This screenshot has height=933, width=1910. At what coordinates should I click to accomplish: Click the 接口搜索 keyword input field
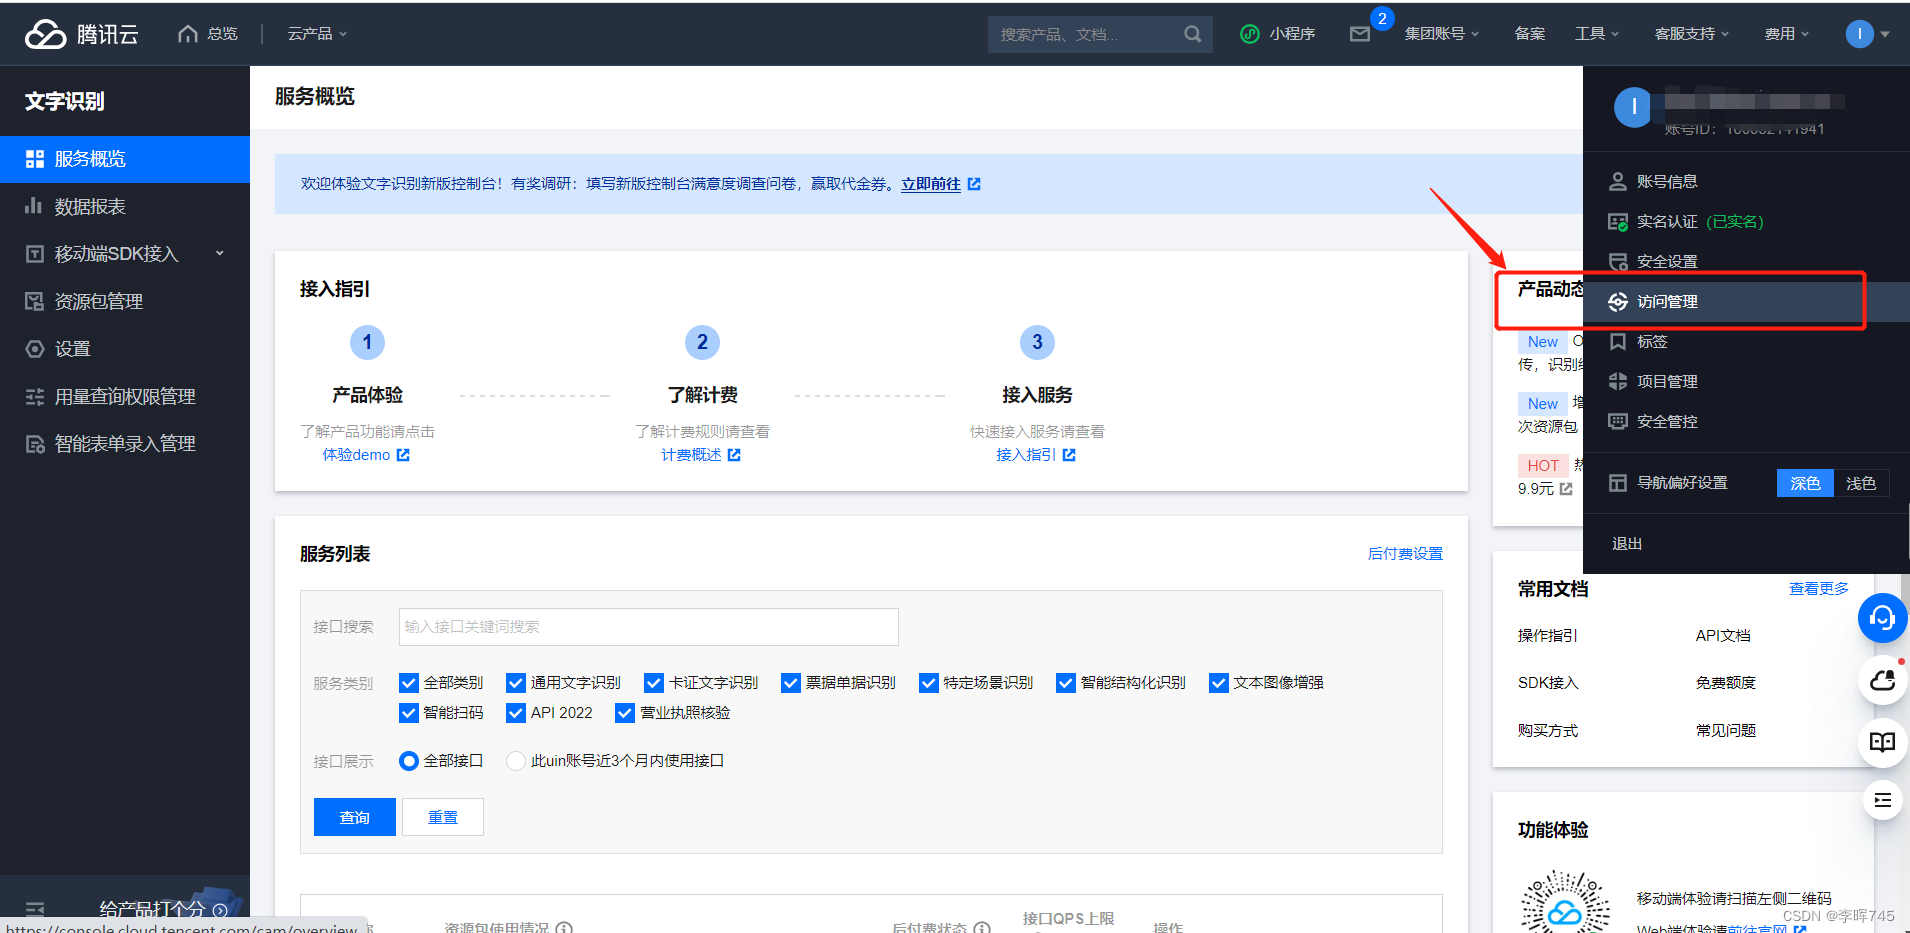pos(648,627)
